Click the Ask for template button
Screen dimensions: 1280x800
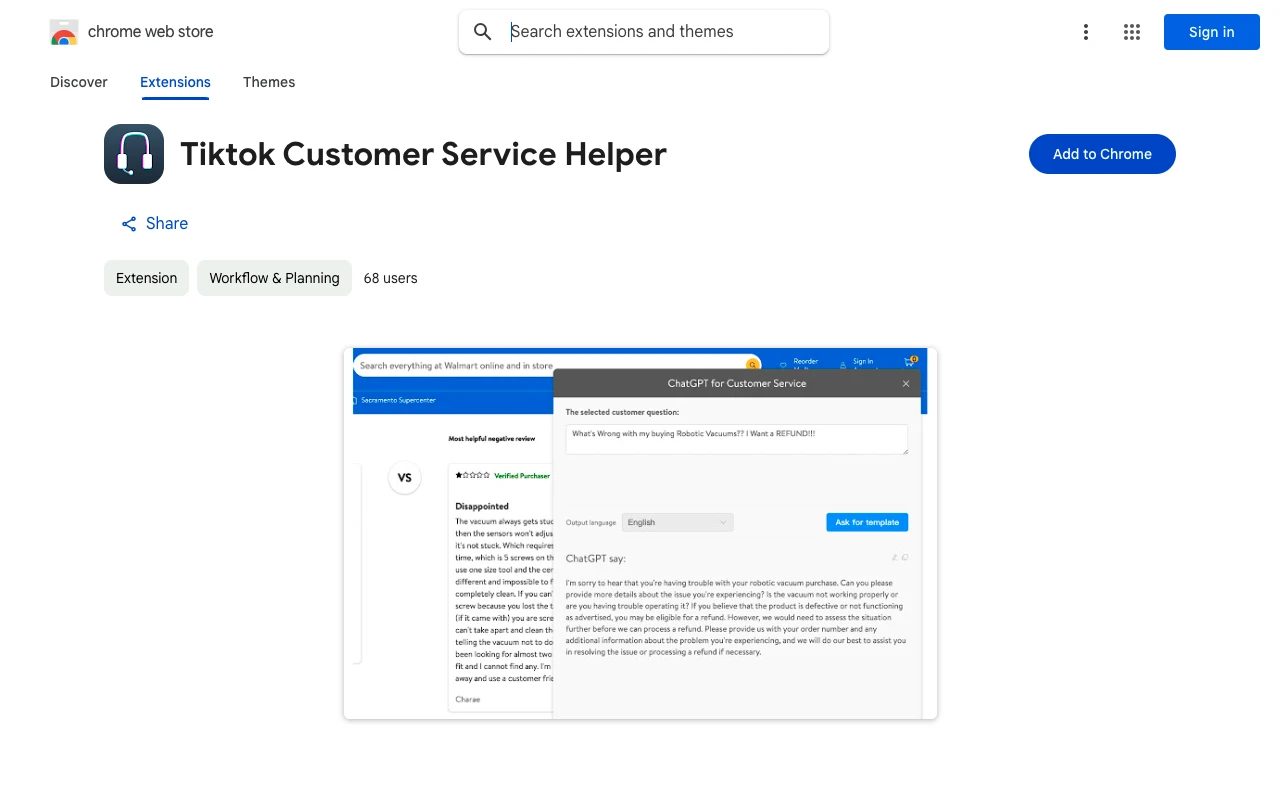coord(867,522)
